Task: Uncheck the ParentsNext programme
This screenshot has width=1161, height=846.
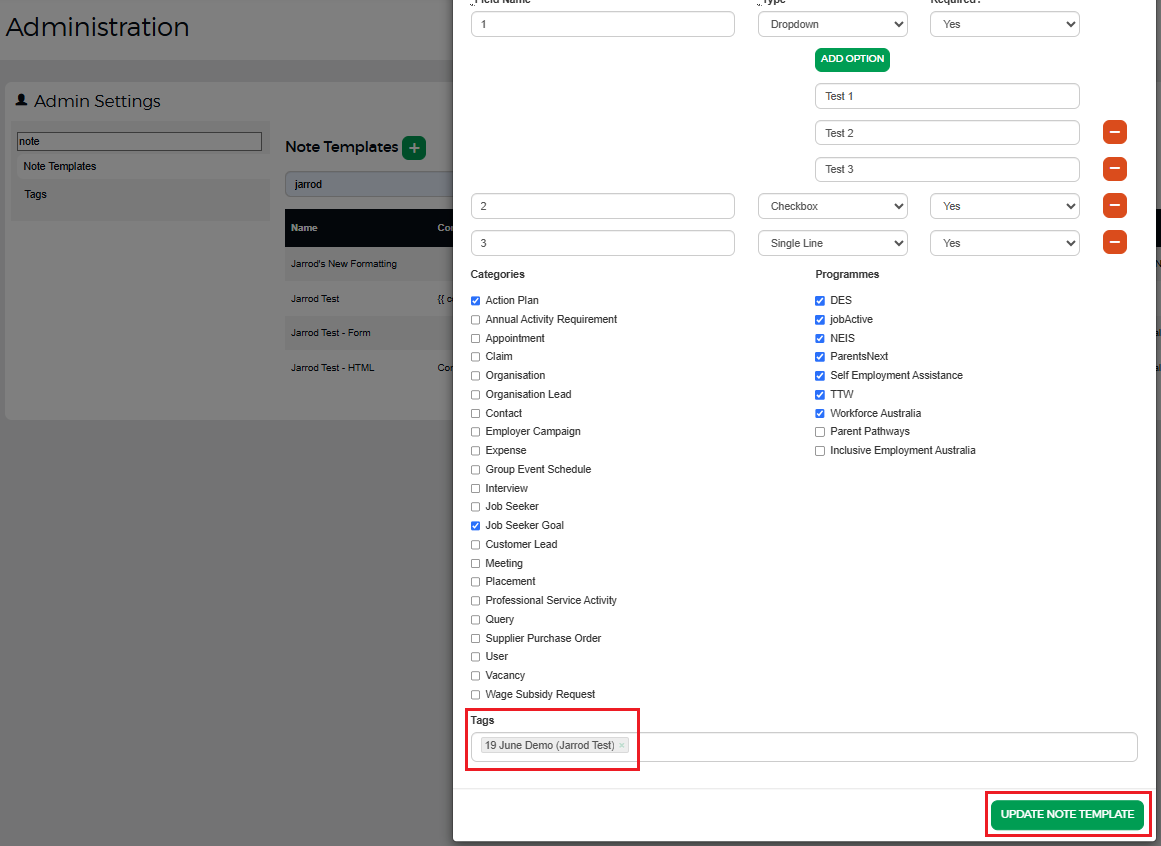Action: point(820,357)
